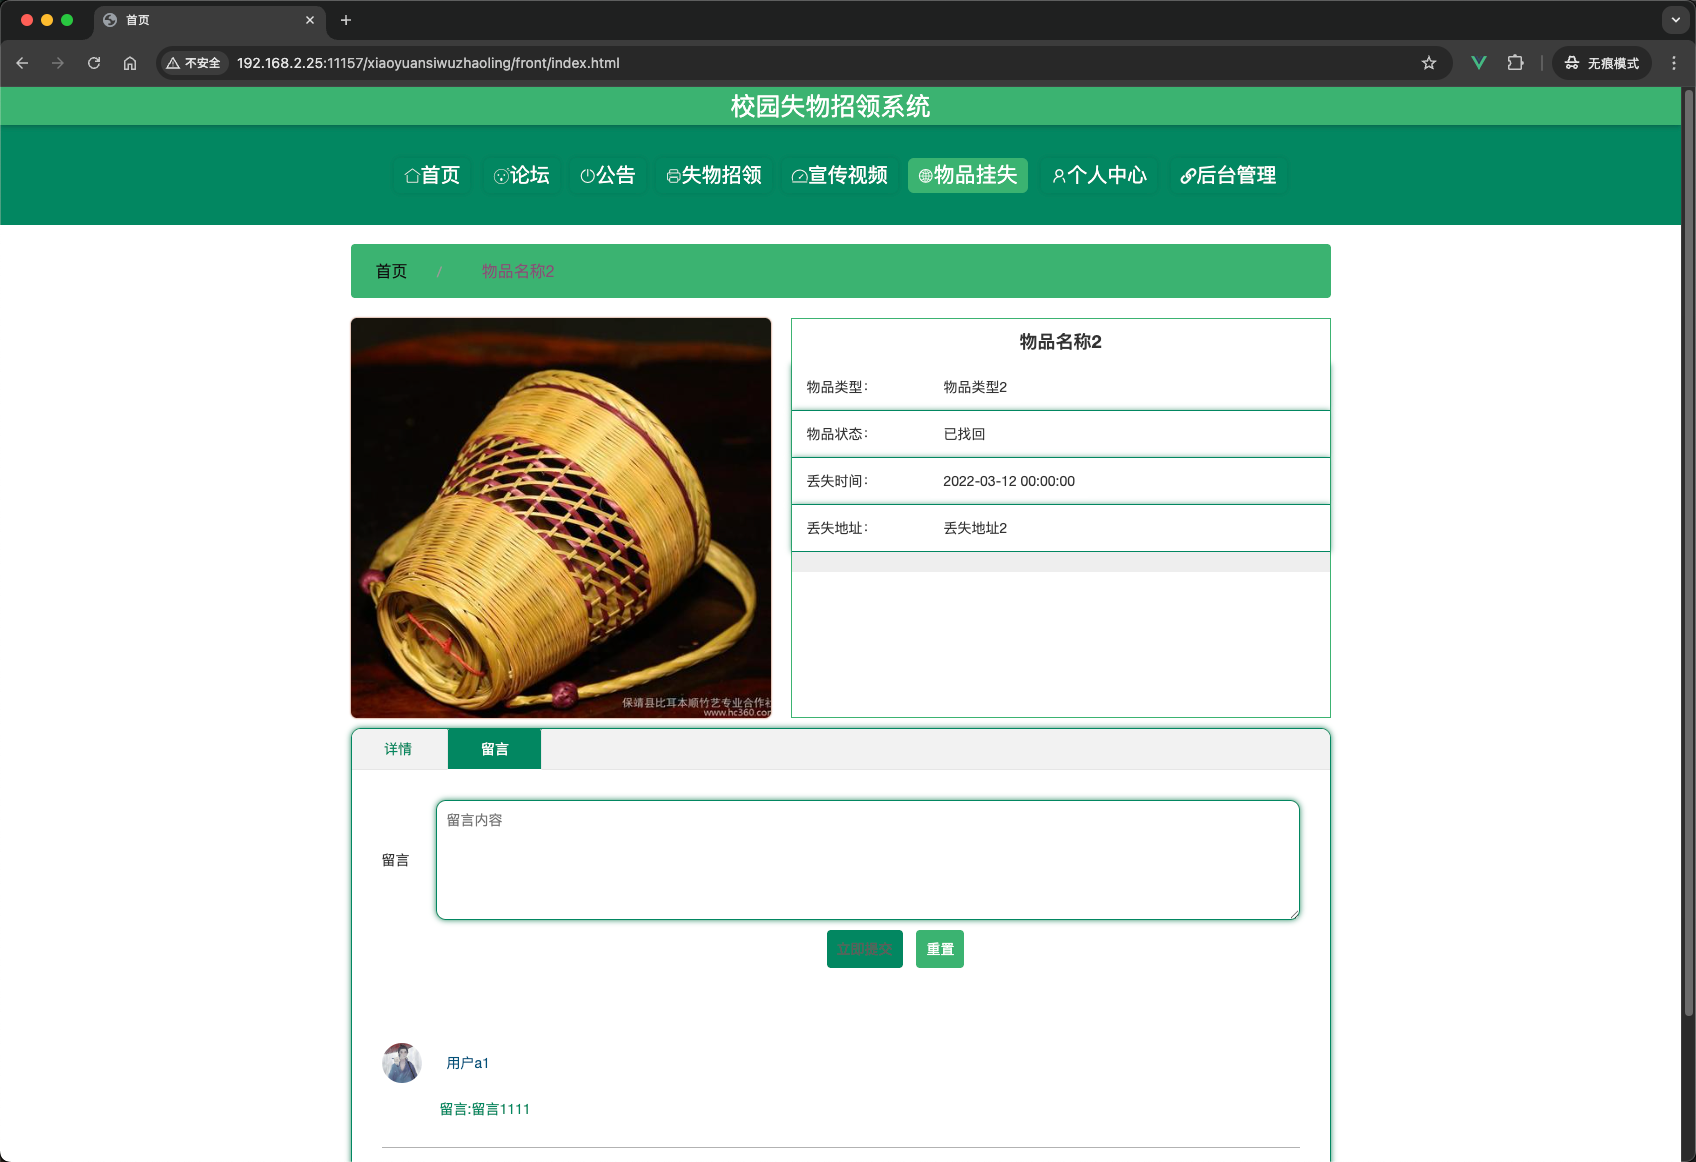The width and height of the screenshot is (1696, 1162).
Task: Click the 重置 reset button
Action: coord(940,949)
